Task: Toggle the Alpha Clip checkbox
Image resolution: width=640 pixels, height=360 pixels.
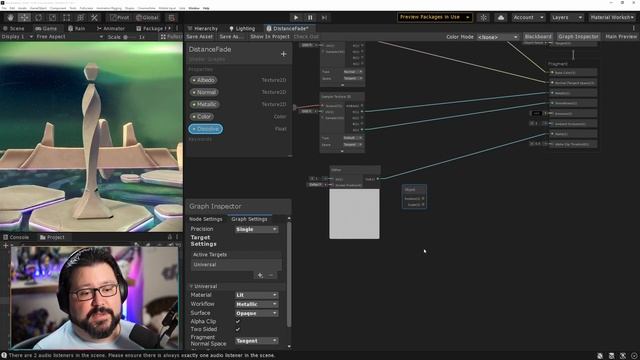Action: click(x=238, y=322)
